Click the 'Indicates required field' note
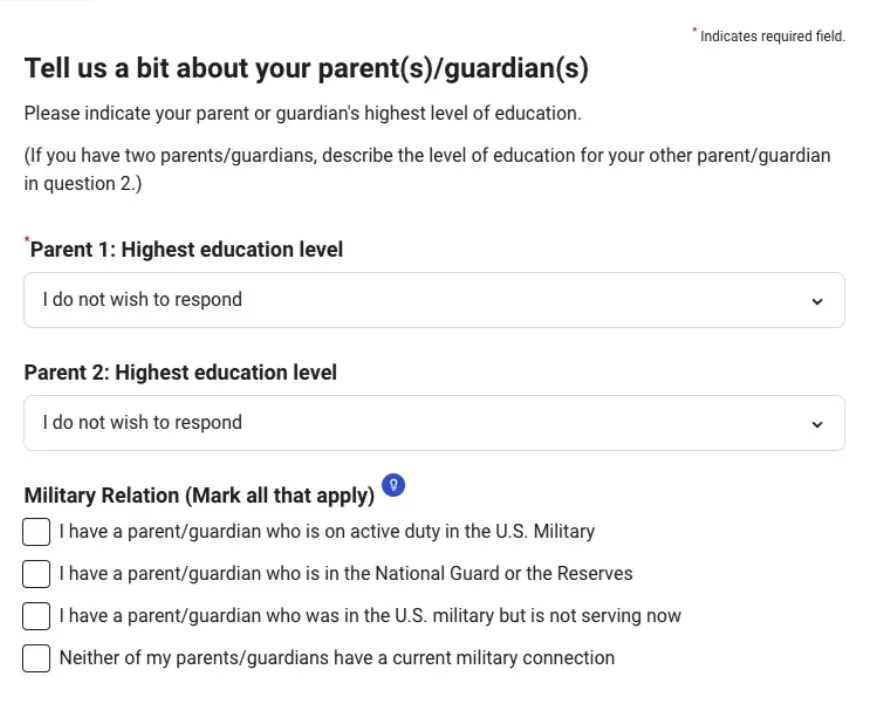Viewport: 890px width, 703px height. point(773,36)
